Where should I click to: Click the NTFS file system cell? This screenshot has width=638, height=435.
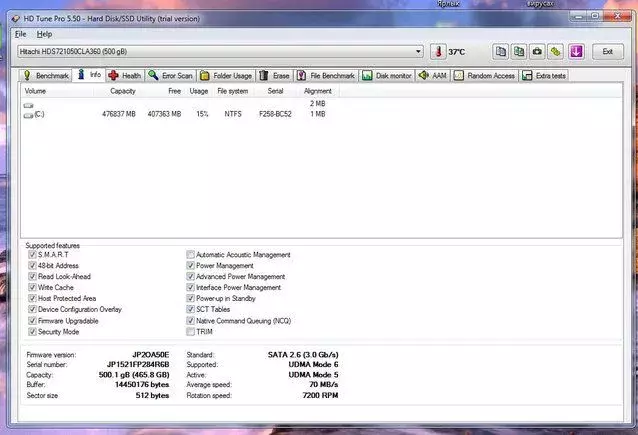tap(233, 114)
